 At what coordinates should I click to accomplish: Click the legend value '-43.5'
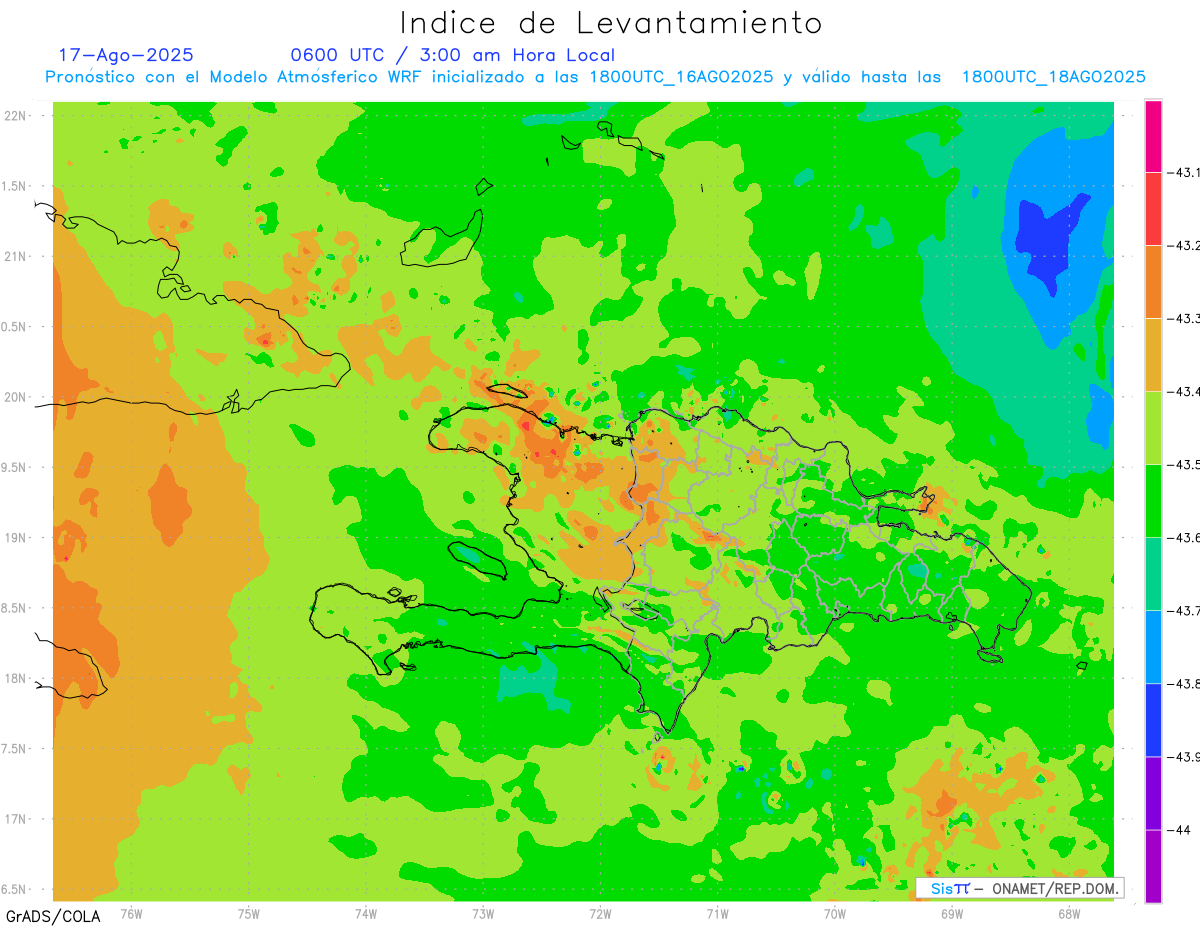pos(1183,465)
